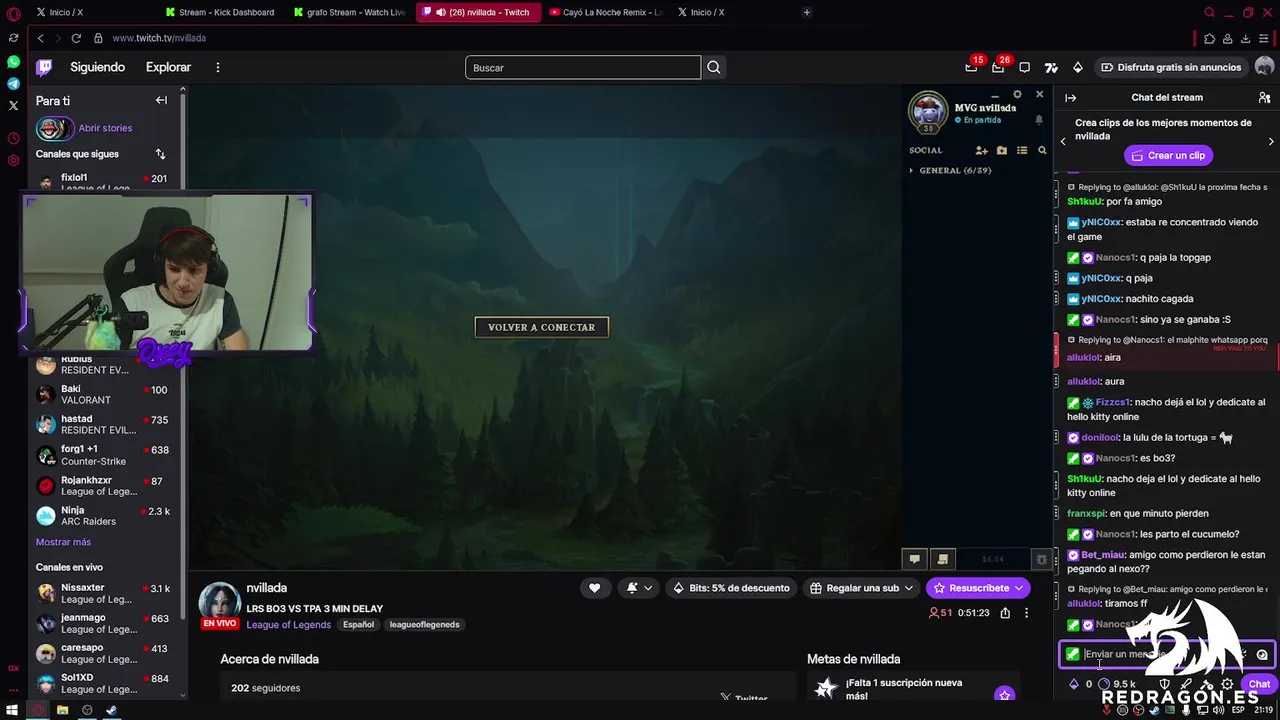Open the user avatar menu
The width and height of the screenshot is (1280, 720).
(x=1264, y=67)
